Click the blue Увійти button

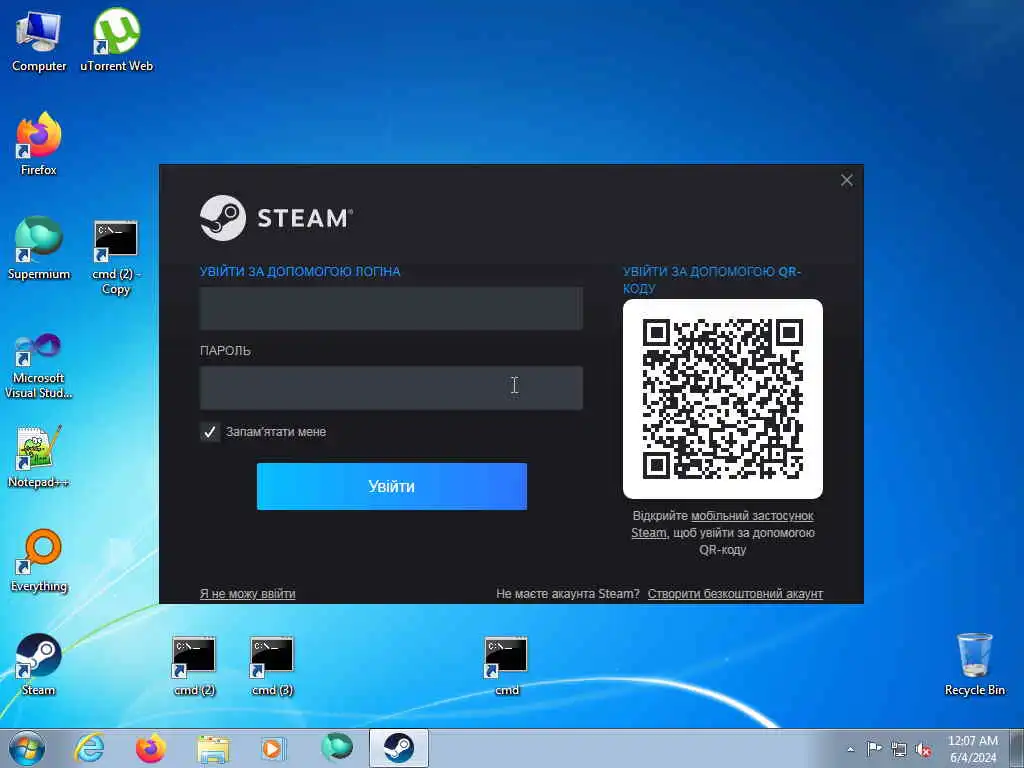click(x=392, y=487)
